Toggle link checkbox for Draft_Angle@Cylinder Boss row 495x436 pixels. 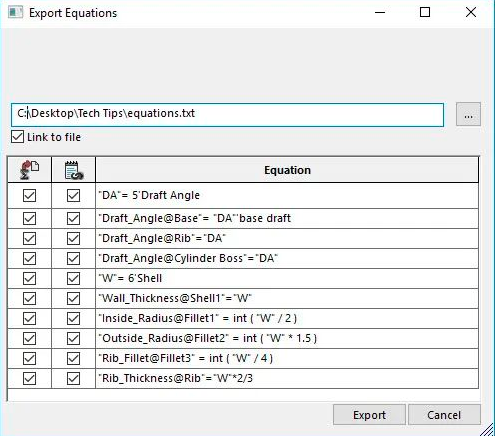pos(73,259)
